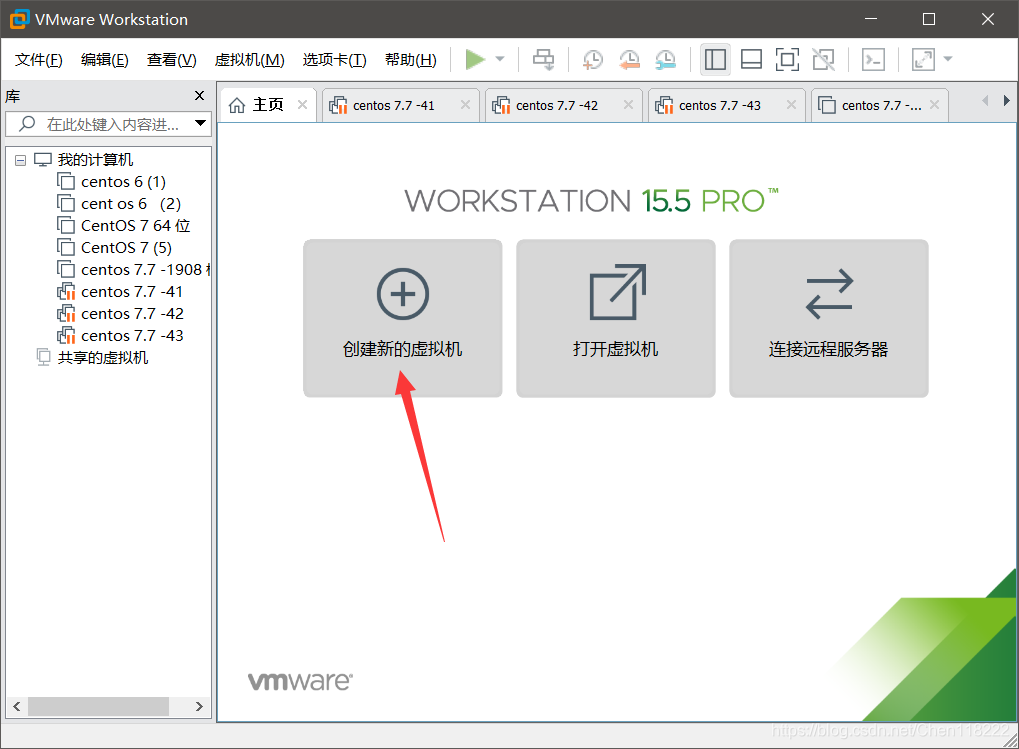Close the 主页 tab

pos(302,105)
